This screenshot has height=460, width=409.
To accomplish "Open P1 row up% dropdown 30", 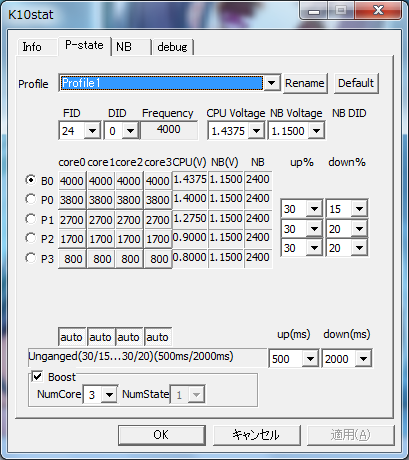I will click(302, 209).
